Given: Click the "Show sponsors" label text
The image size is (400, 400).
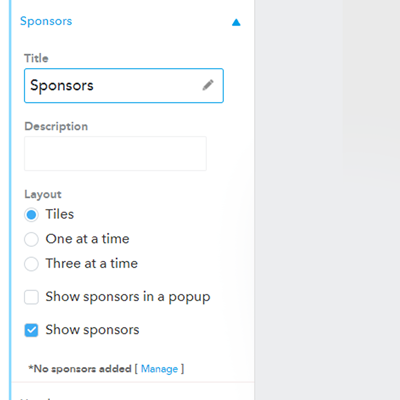Looking at the screenshot, I should point(92,330).
